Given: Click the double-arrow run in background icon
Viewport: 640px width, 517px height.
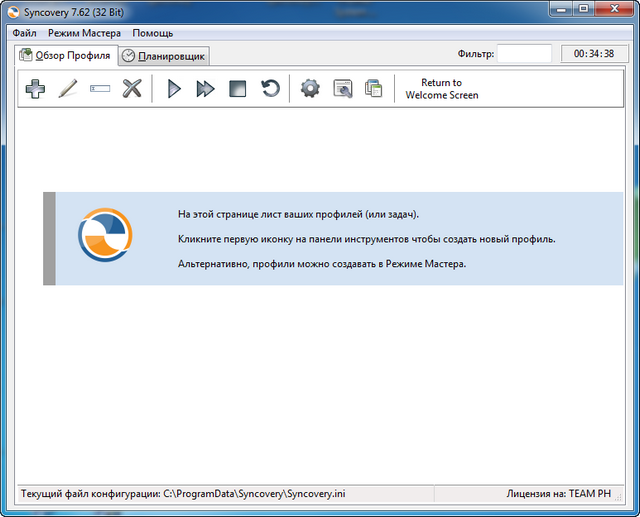Looking at the screenshot, I should point(205,90).
